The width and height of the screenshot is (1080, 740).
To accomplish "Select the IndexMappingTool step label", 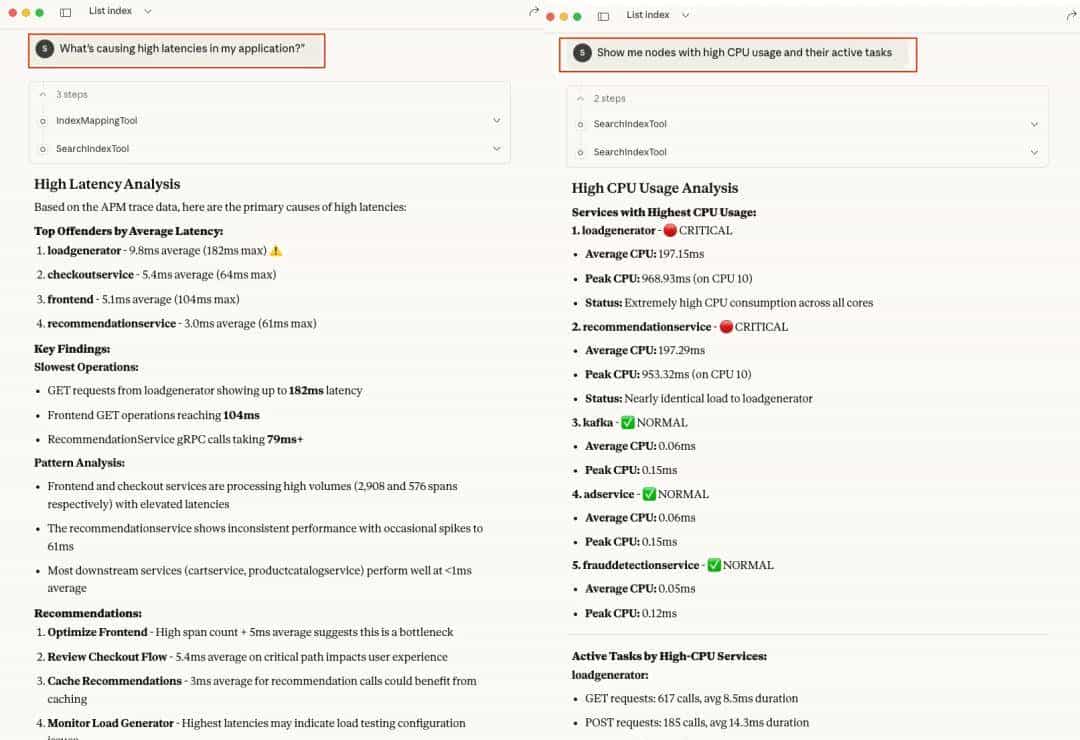I will (x=96, y=121).
